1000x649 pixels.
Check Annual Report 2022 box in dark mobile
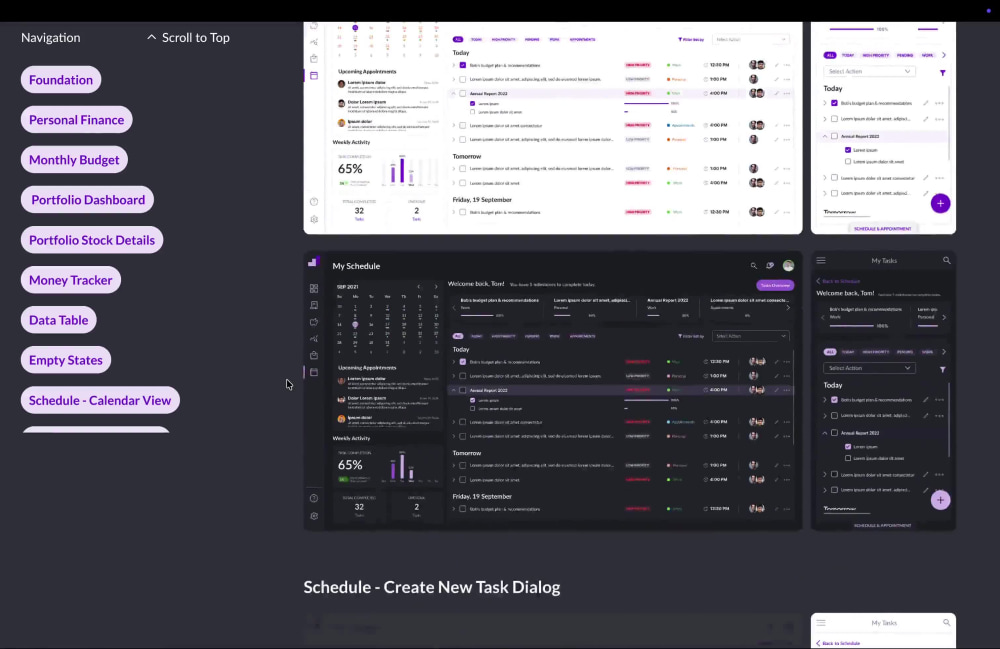(x=834, y=433)
